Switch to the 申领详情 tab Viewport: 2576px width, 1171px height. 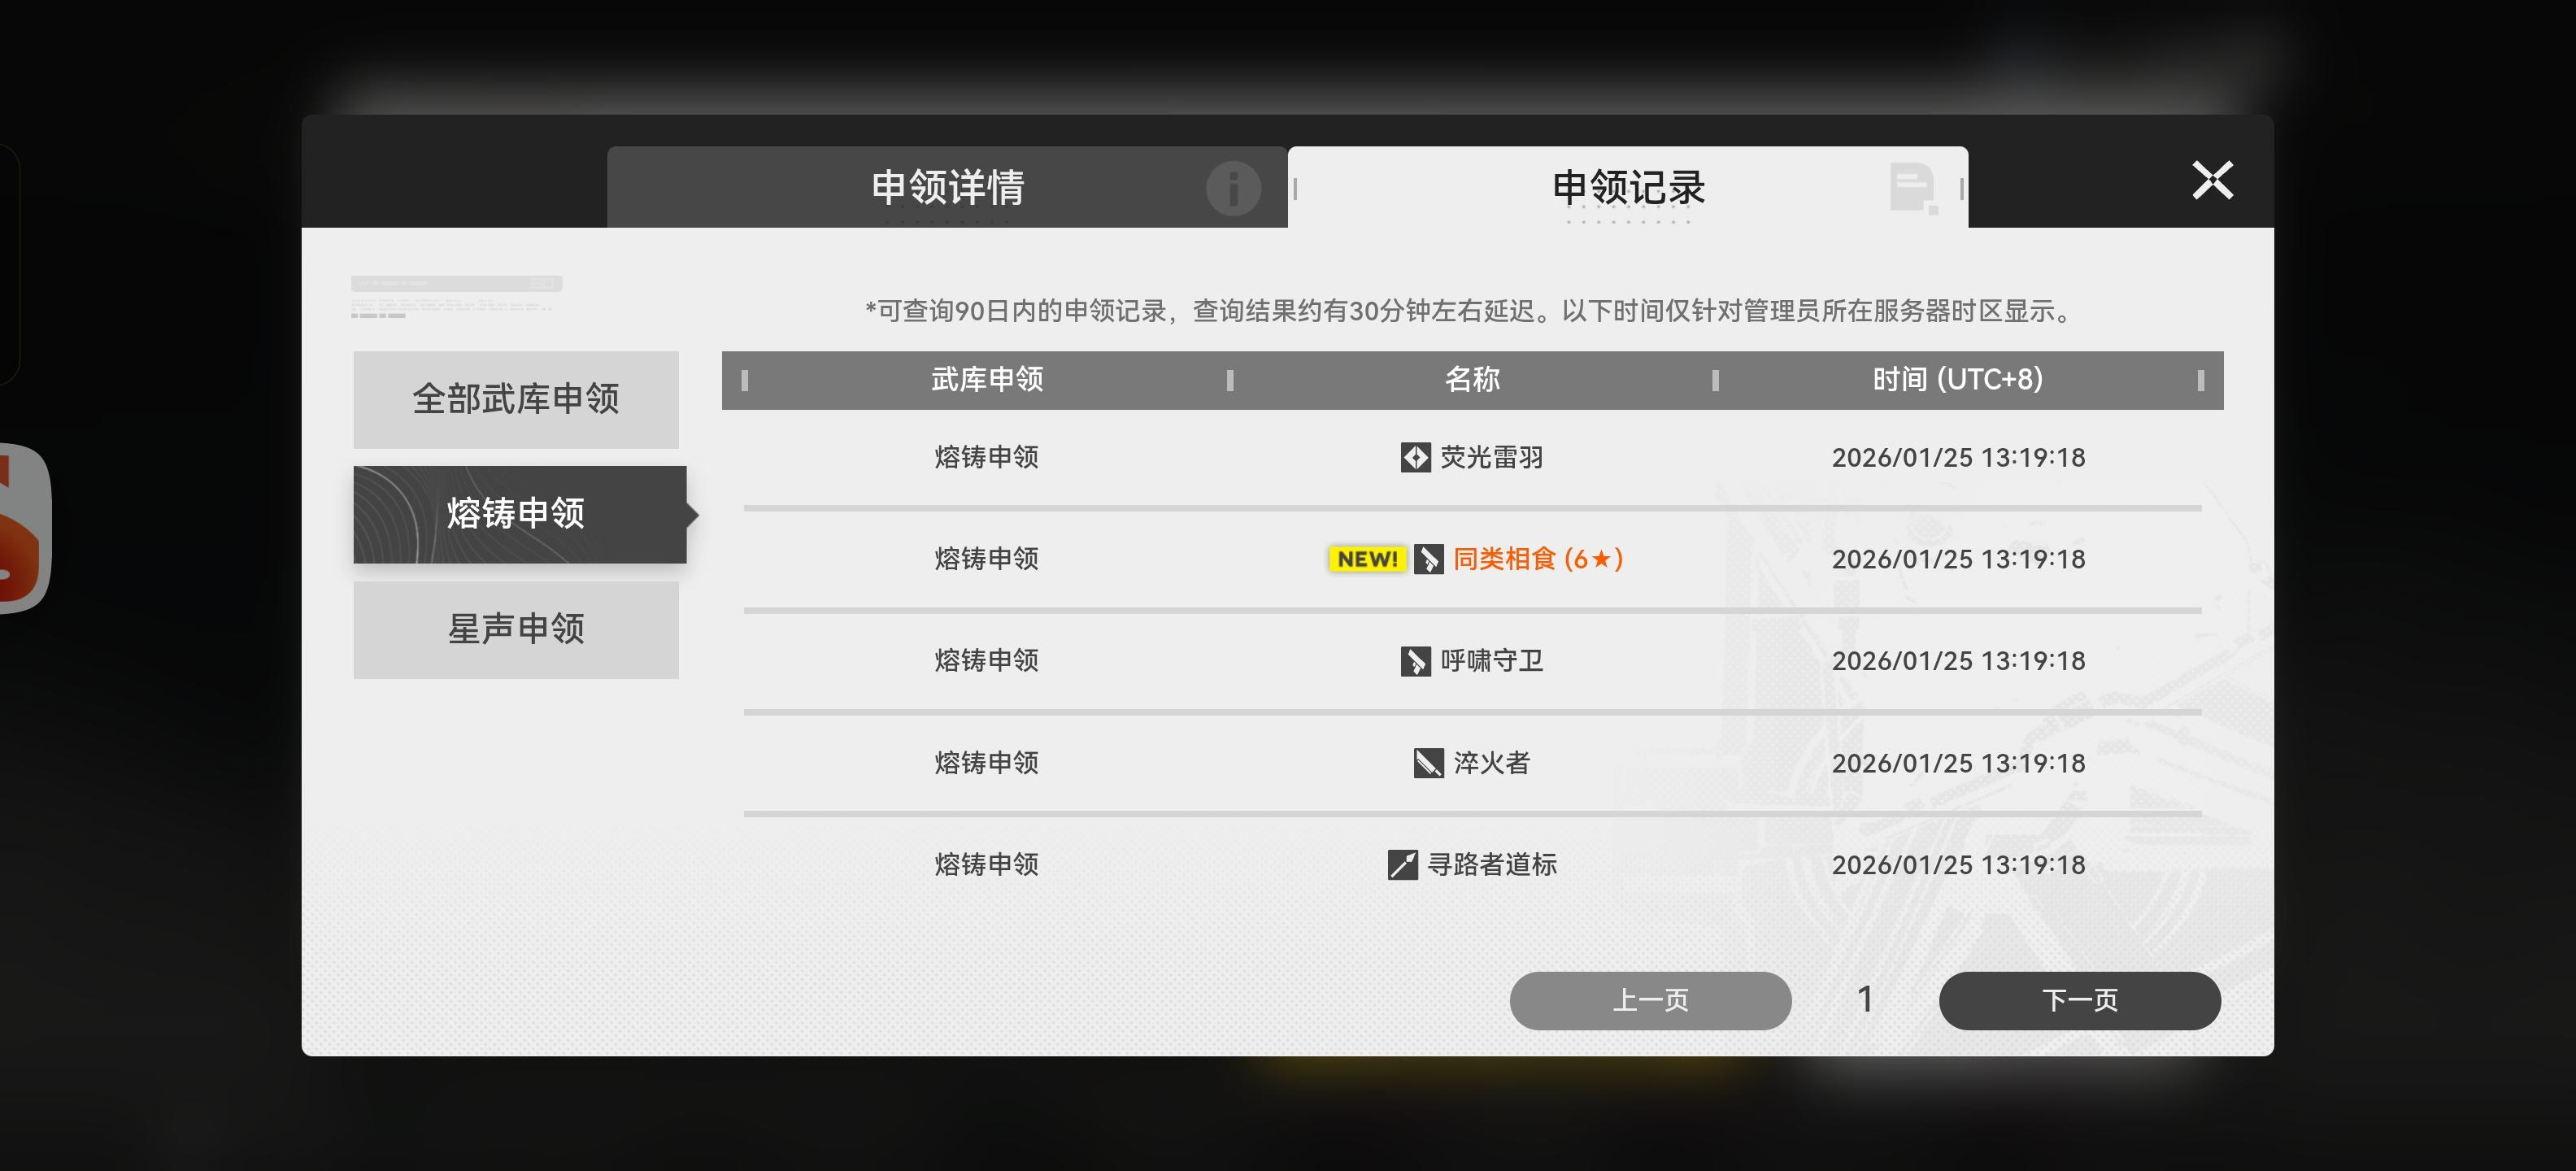tap(947, 187)
